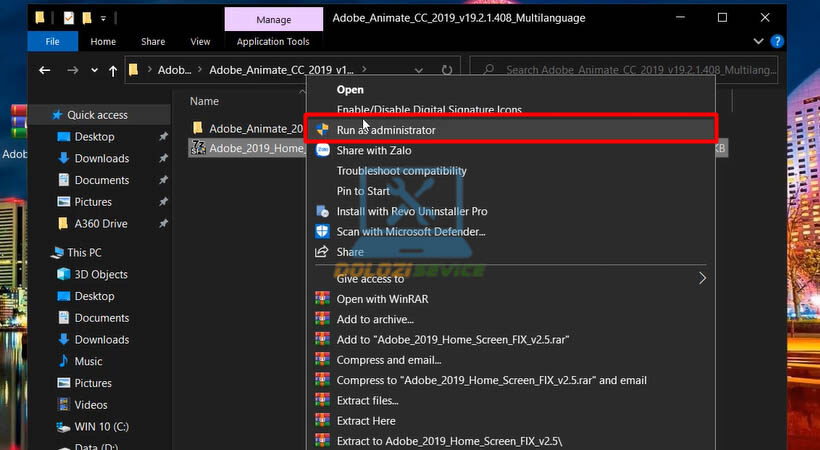Click the Run as administrator shield icon
The height and width of the screenshot is (450, 820).
pyautogui.click(x=322, y=130)
